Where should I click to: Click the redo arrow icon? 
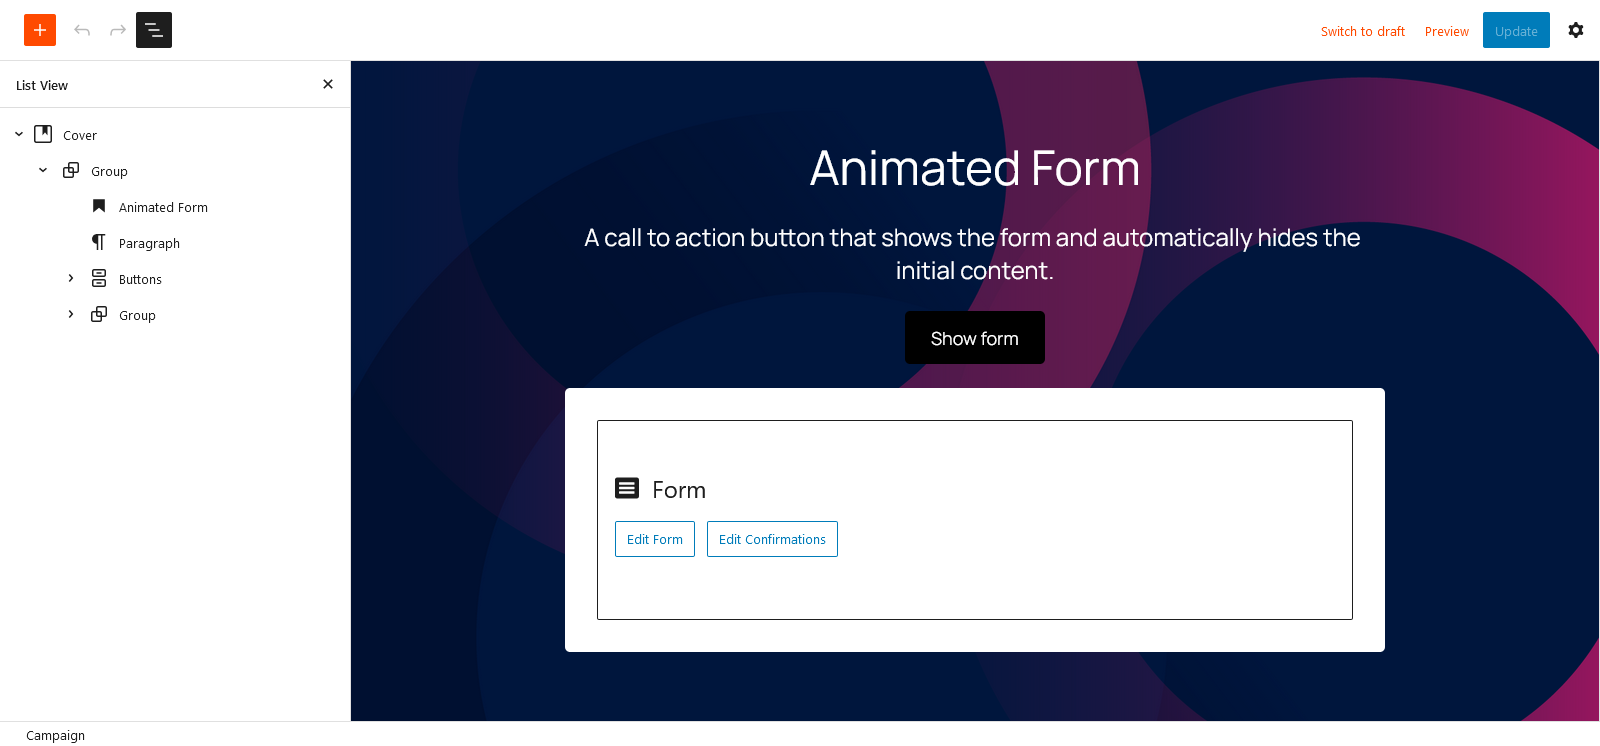coord(118,30)
